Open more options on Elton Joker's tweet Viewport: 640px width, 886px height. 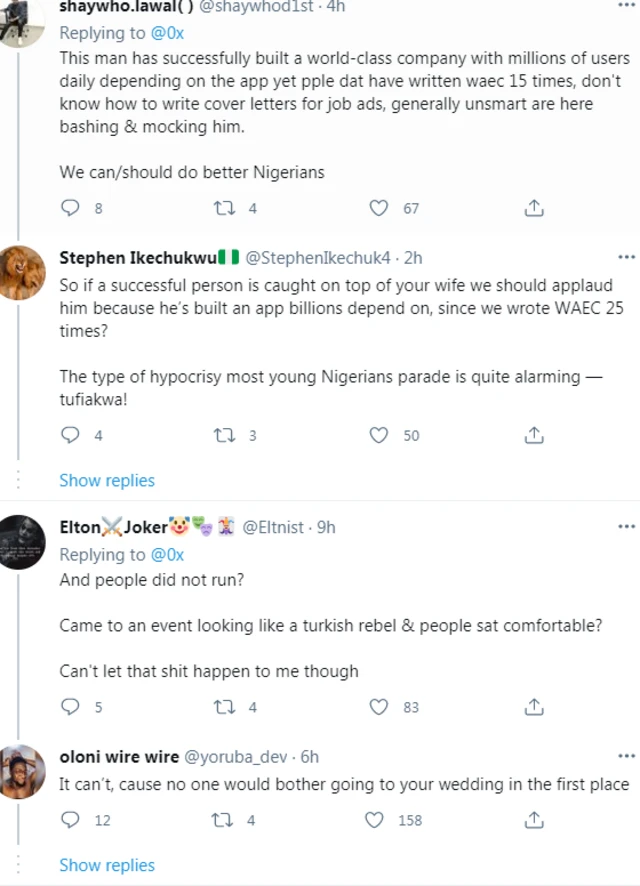tap(627, 526)
